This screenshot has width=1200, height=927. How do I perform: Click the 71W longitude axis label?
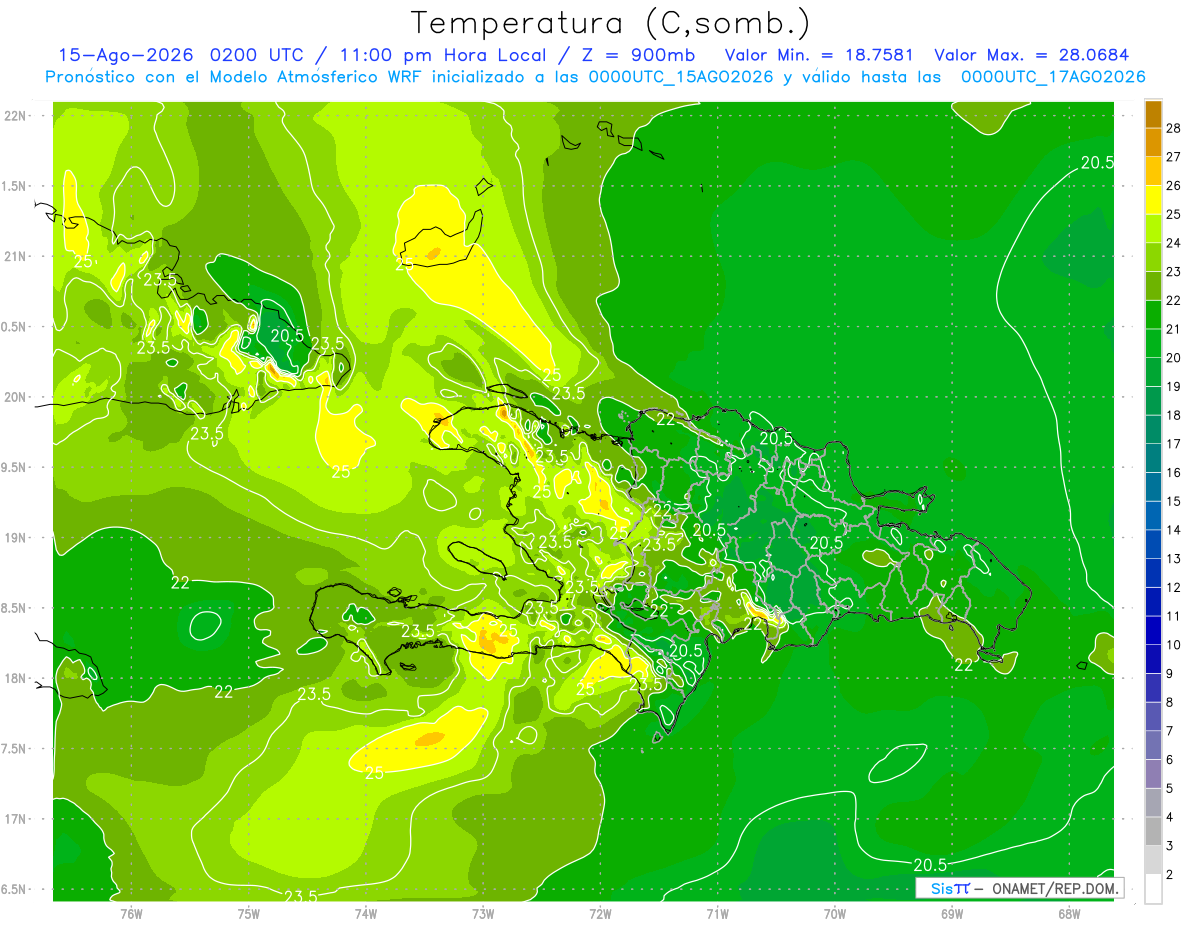point(717,913)
